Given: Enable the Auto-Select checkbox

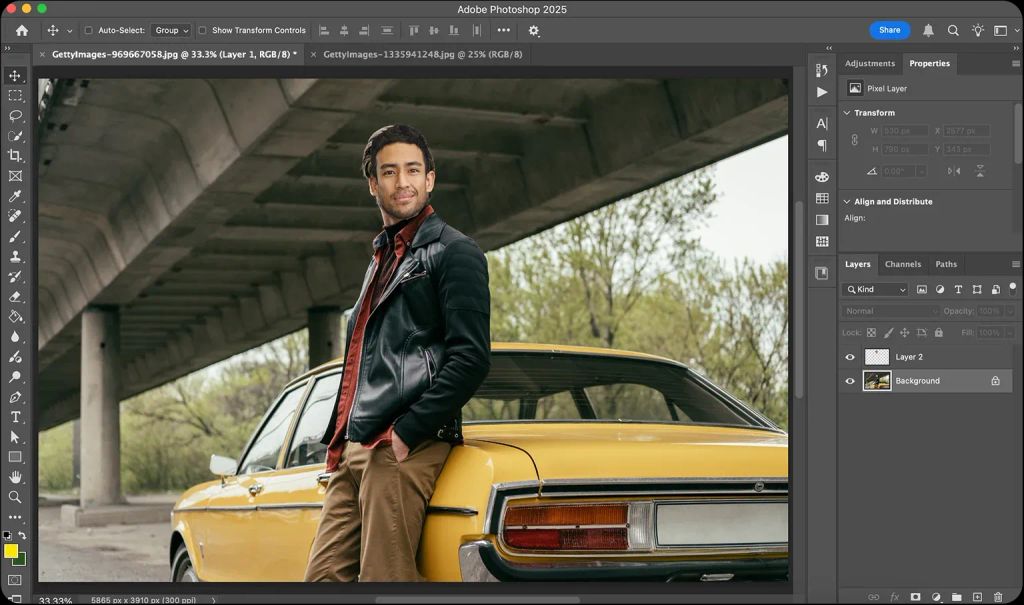Looking at the screenshot, I should click(x=88, y=30).
